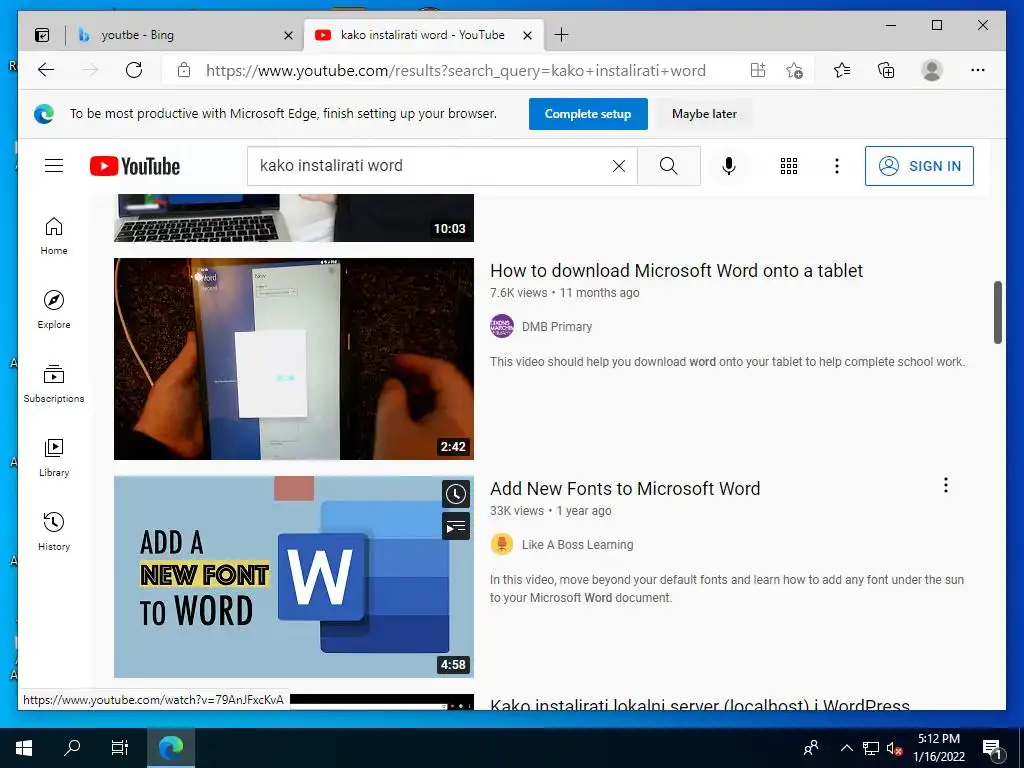Open the Add A New Font thumbnail

tap(294, 577)
